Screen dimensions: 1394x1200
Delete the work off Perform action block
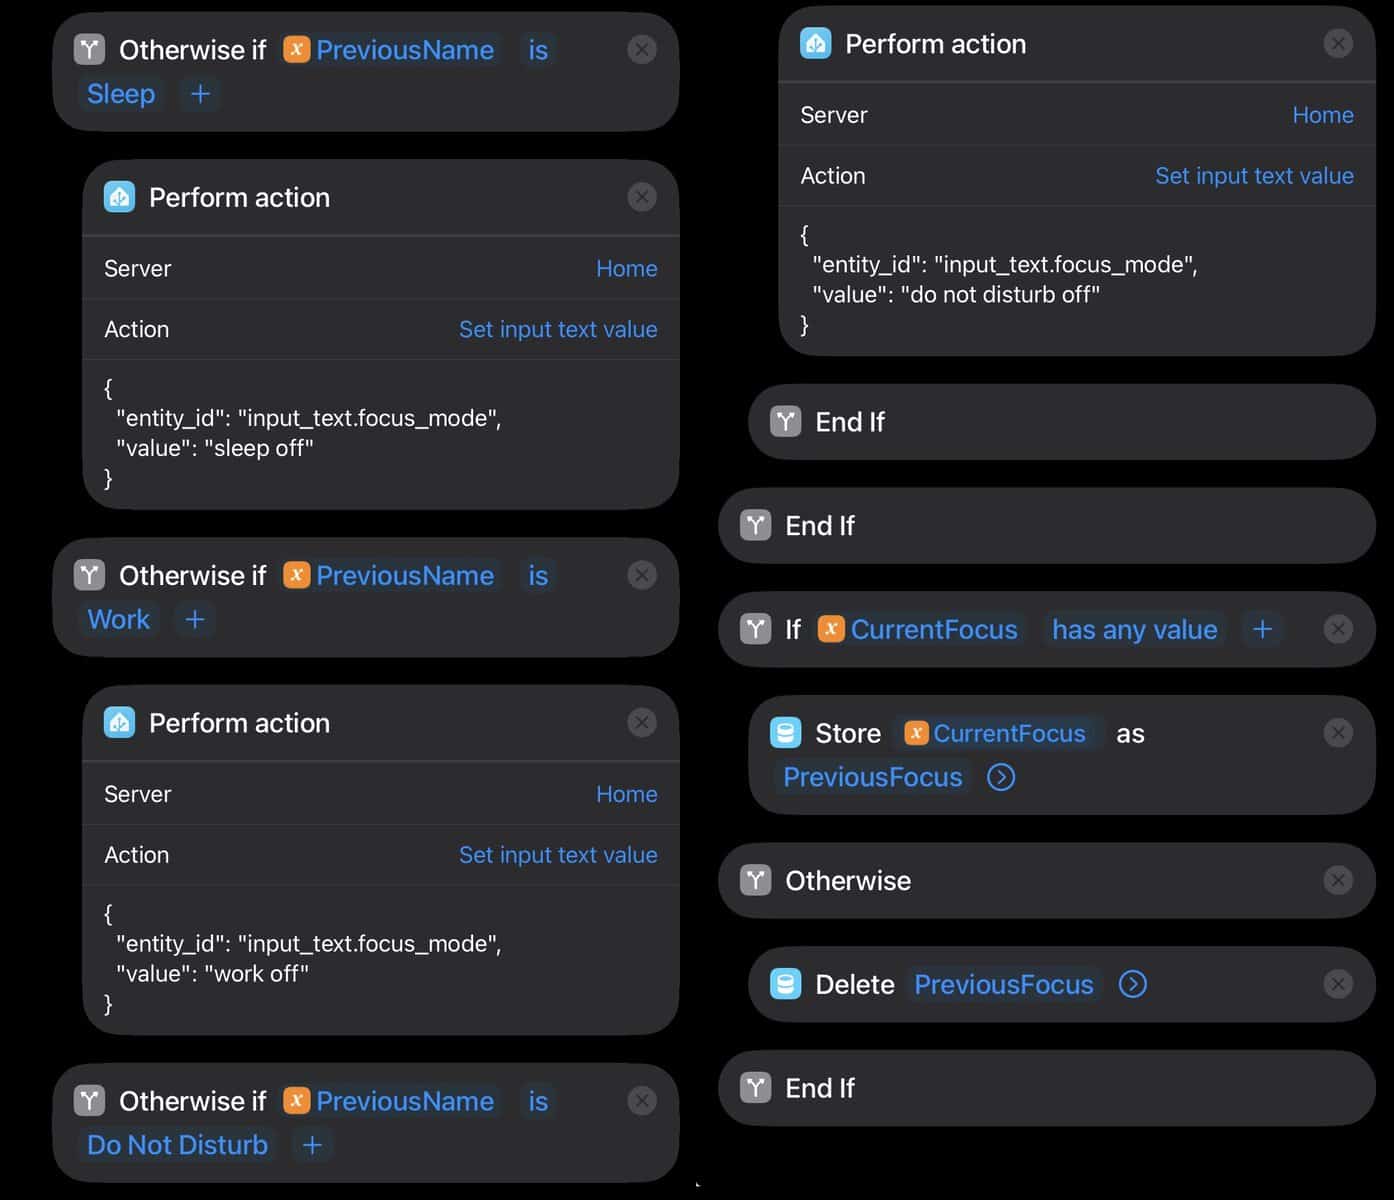click(x=642, y=722)
